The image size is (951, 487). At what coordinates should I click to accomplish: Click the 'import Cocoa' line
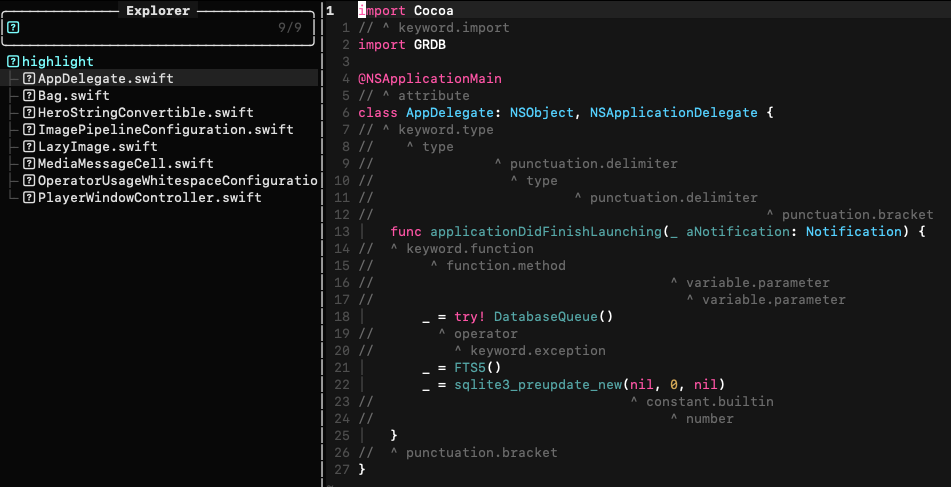[406, 11]
